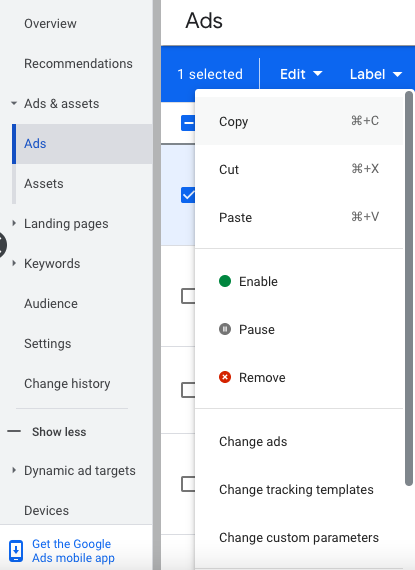Viewport: 415px width, 570px height.
Task: Open the Edit dropdown
Action: click(x=301, y=74)
